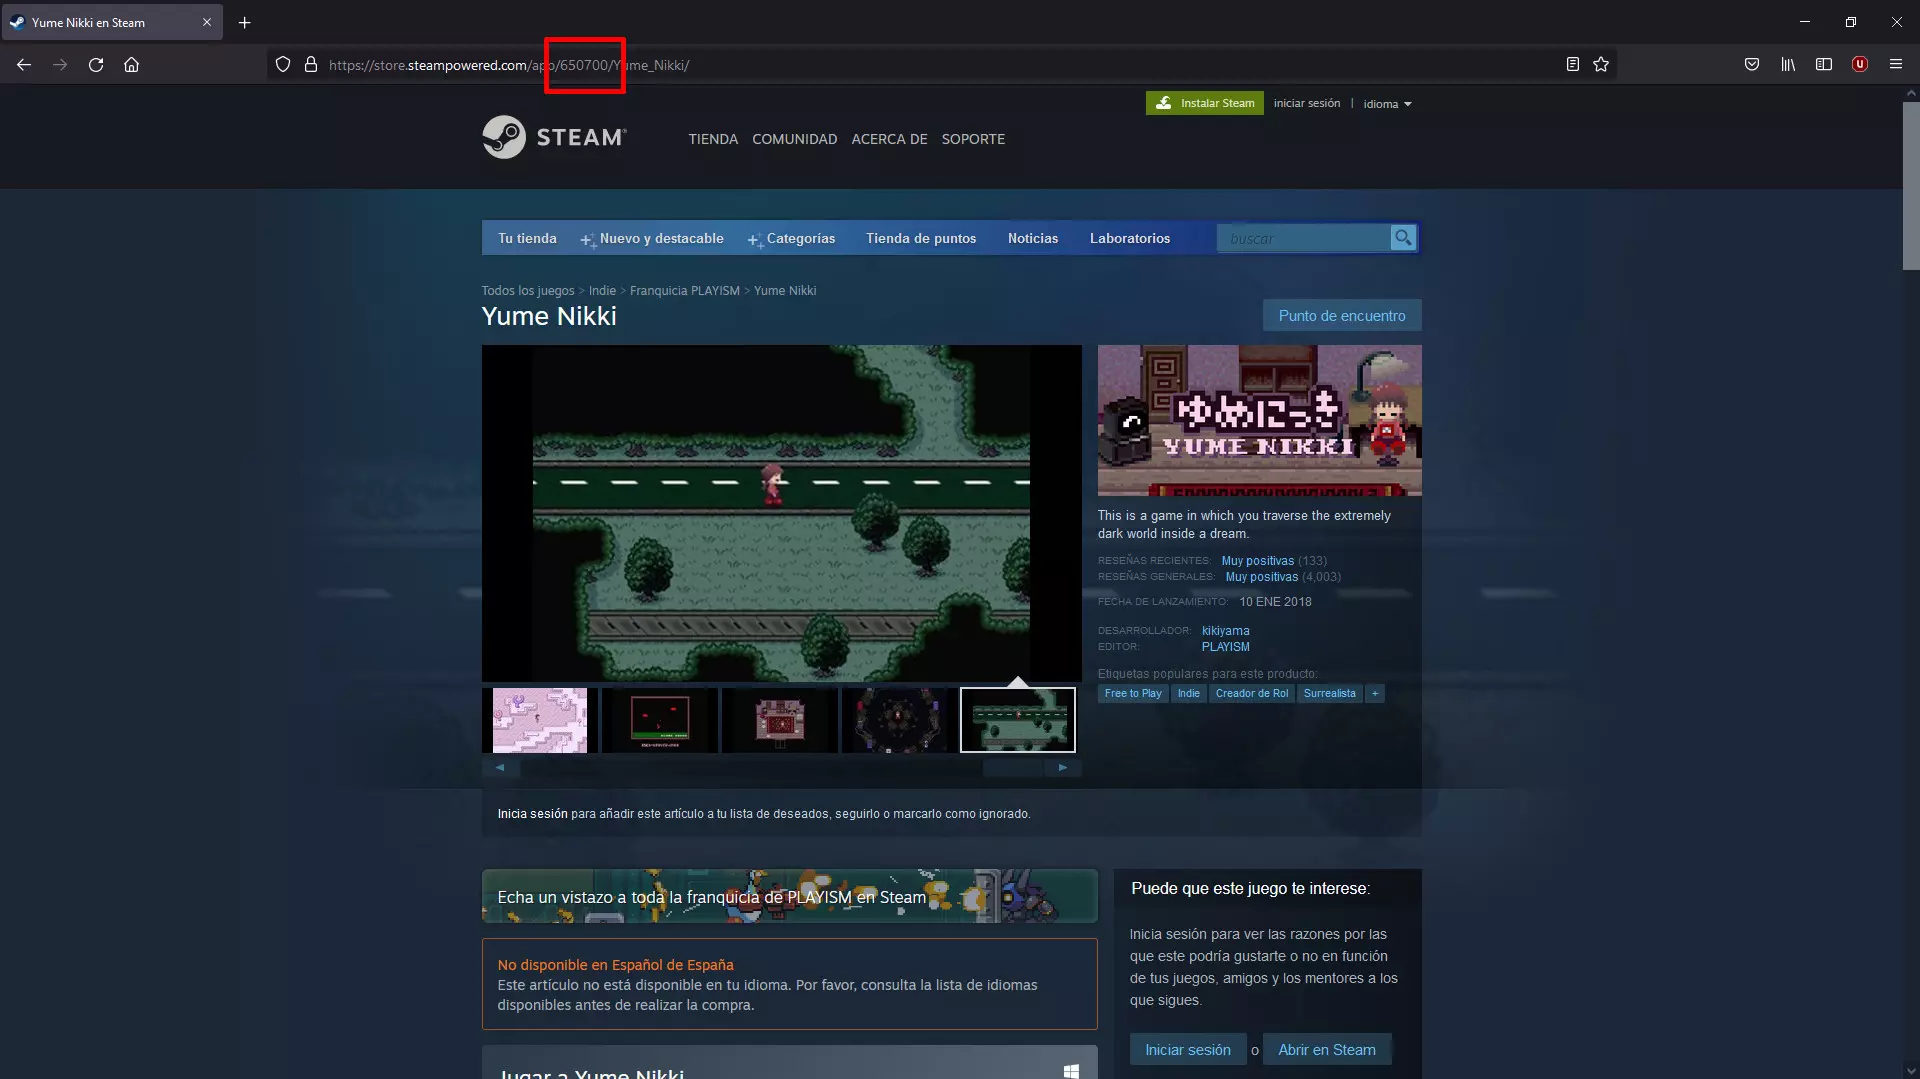
Task: Open ACERCA DE in the top menu
Action: 890,139
